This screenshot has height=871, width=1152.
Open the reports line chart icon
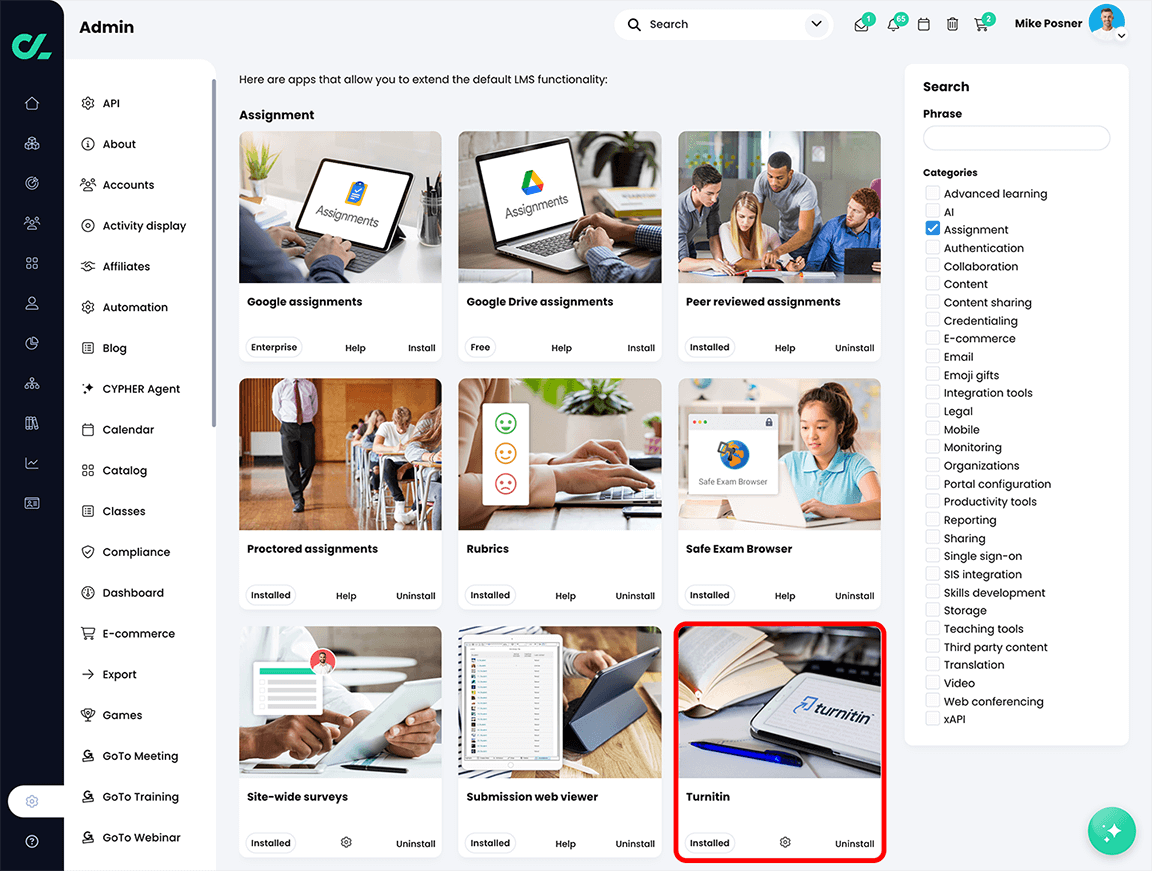pos(32,463)
